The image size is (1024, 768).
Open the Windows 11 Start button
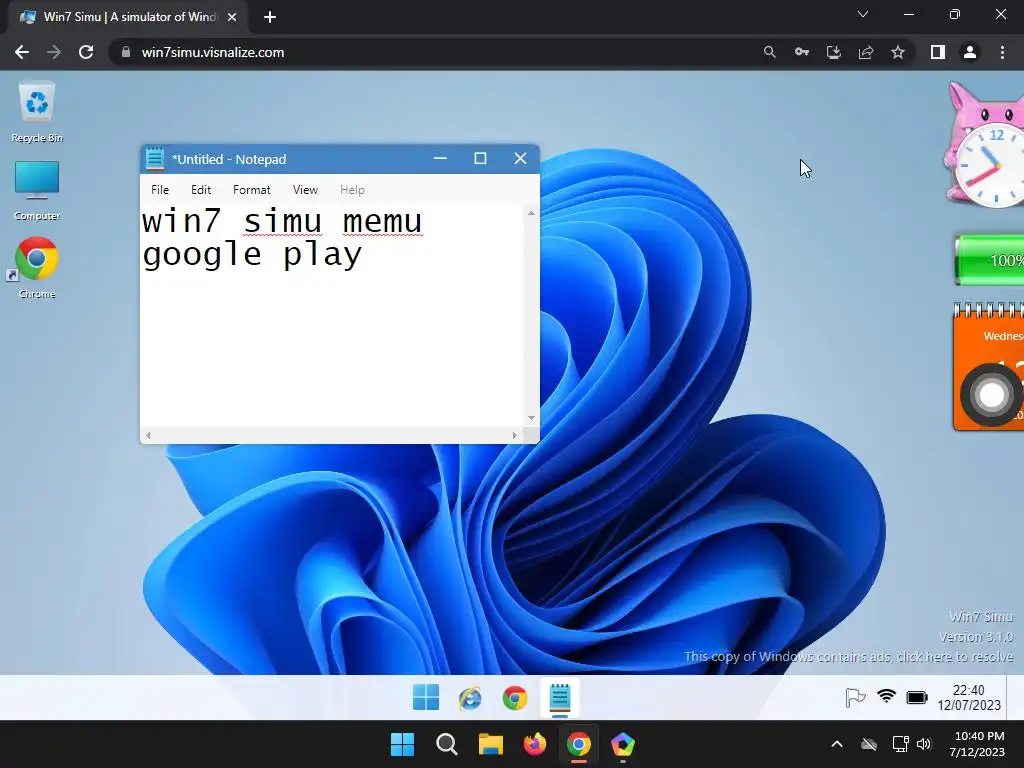[x=402, y=744]
